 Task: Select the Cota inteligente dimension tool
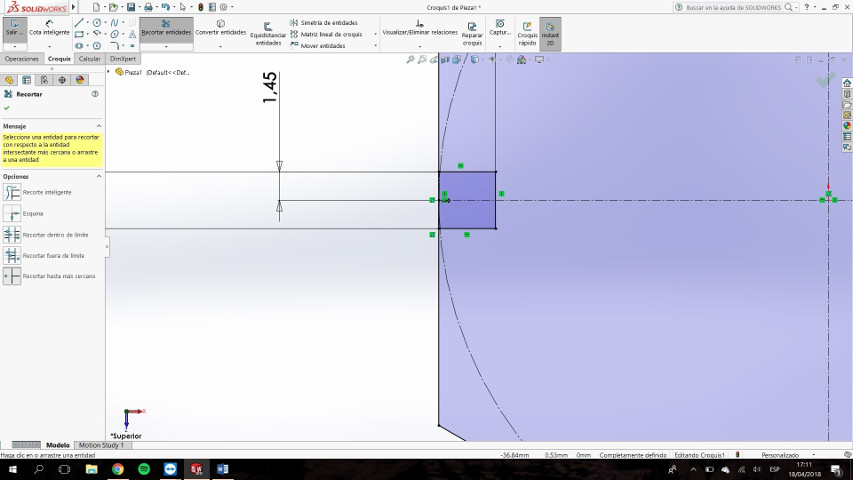(49, 28)
